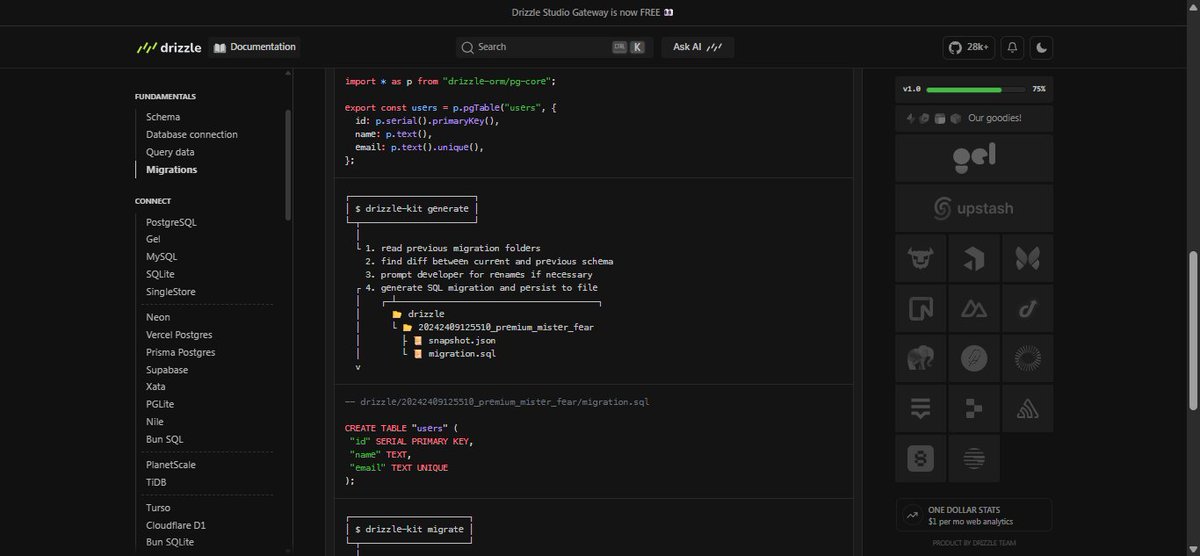The height and width of the screenshot is (556, 1200).
Task: Click "migration.sql" file name in tree
Action: click(461, 353)
